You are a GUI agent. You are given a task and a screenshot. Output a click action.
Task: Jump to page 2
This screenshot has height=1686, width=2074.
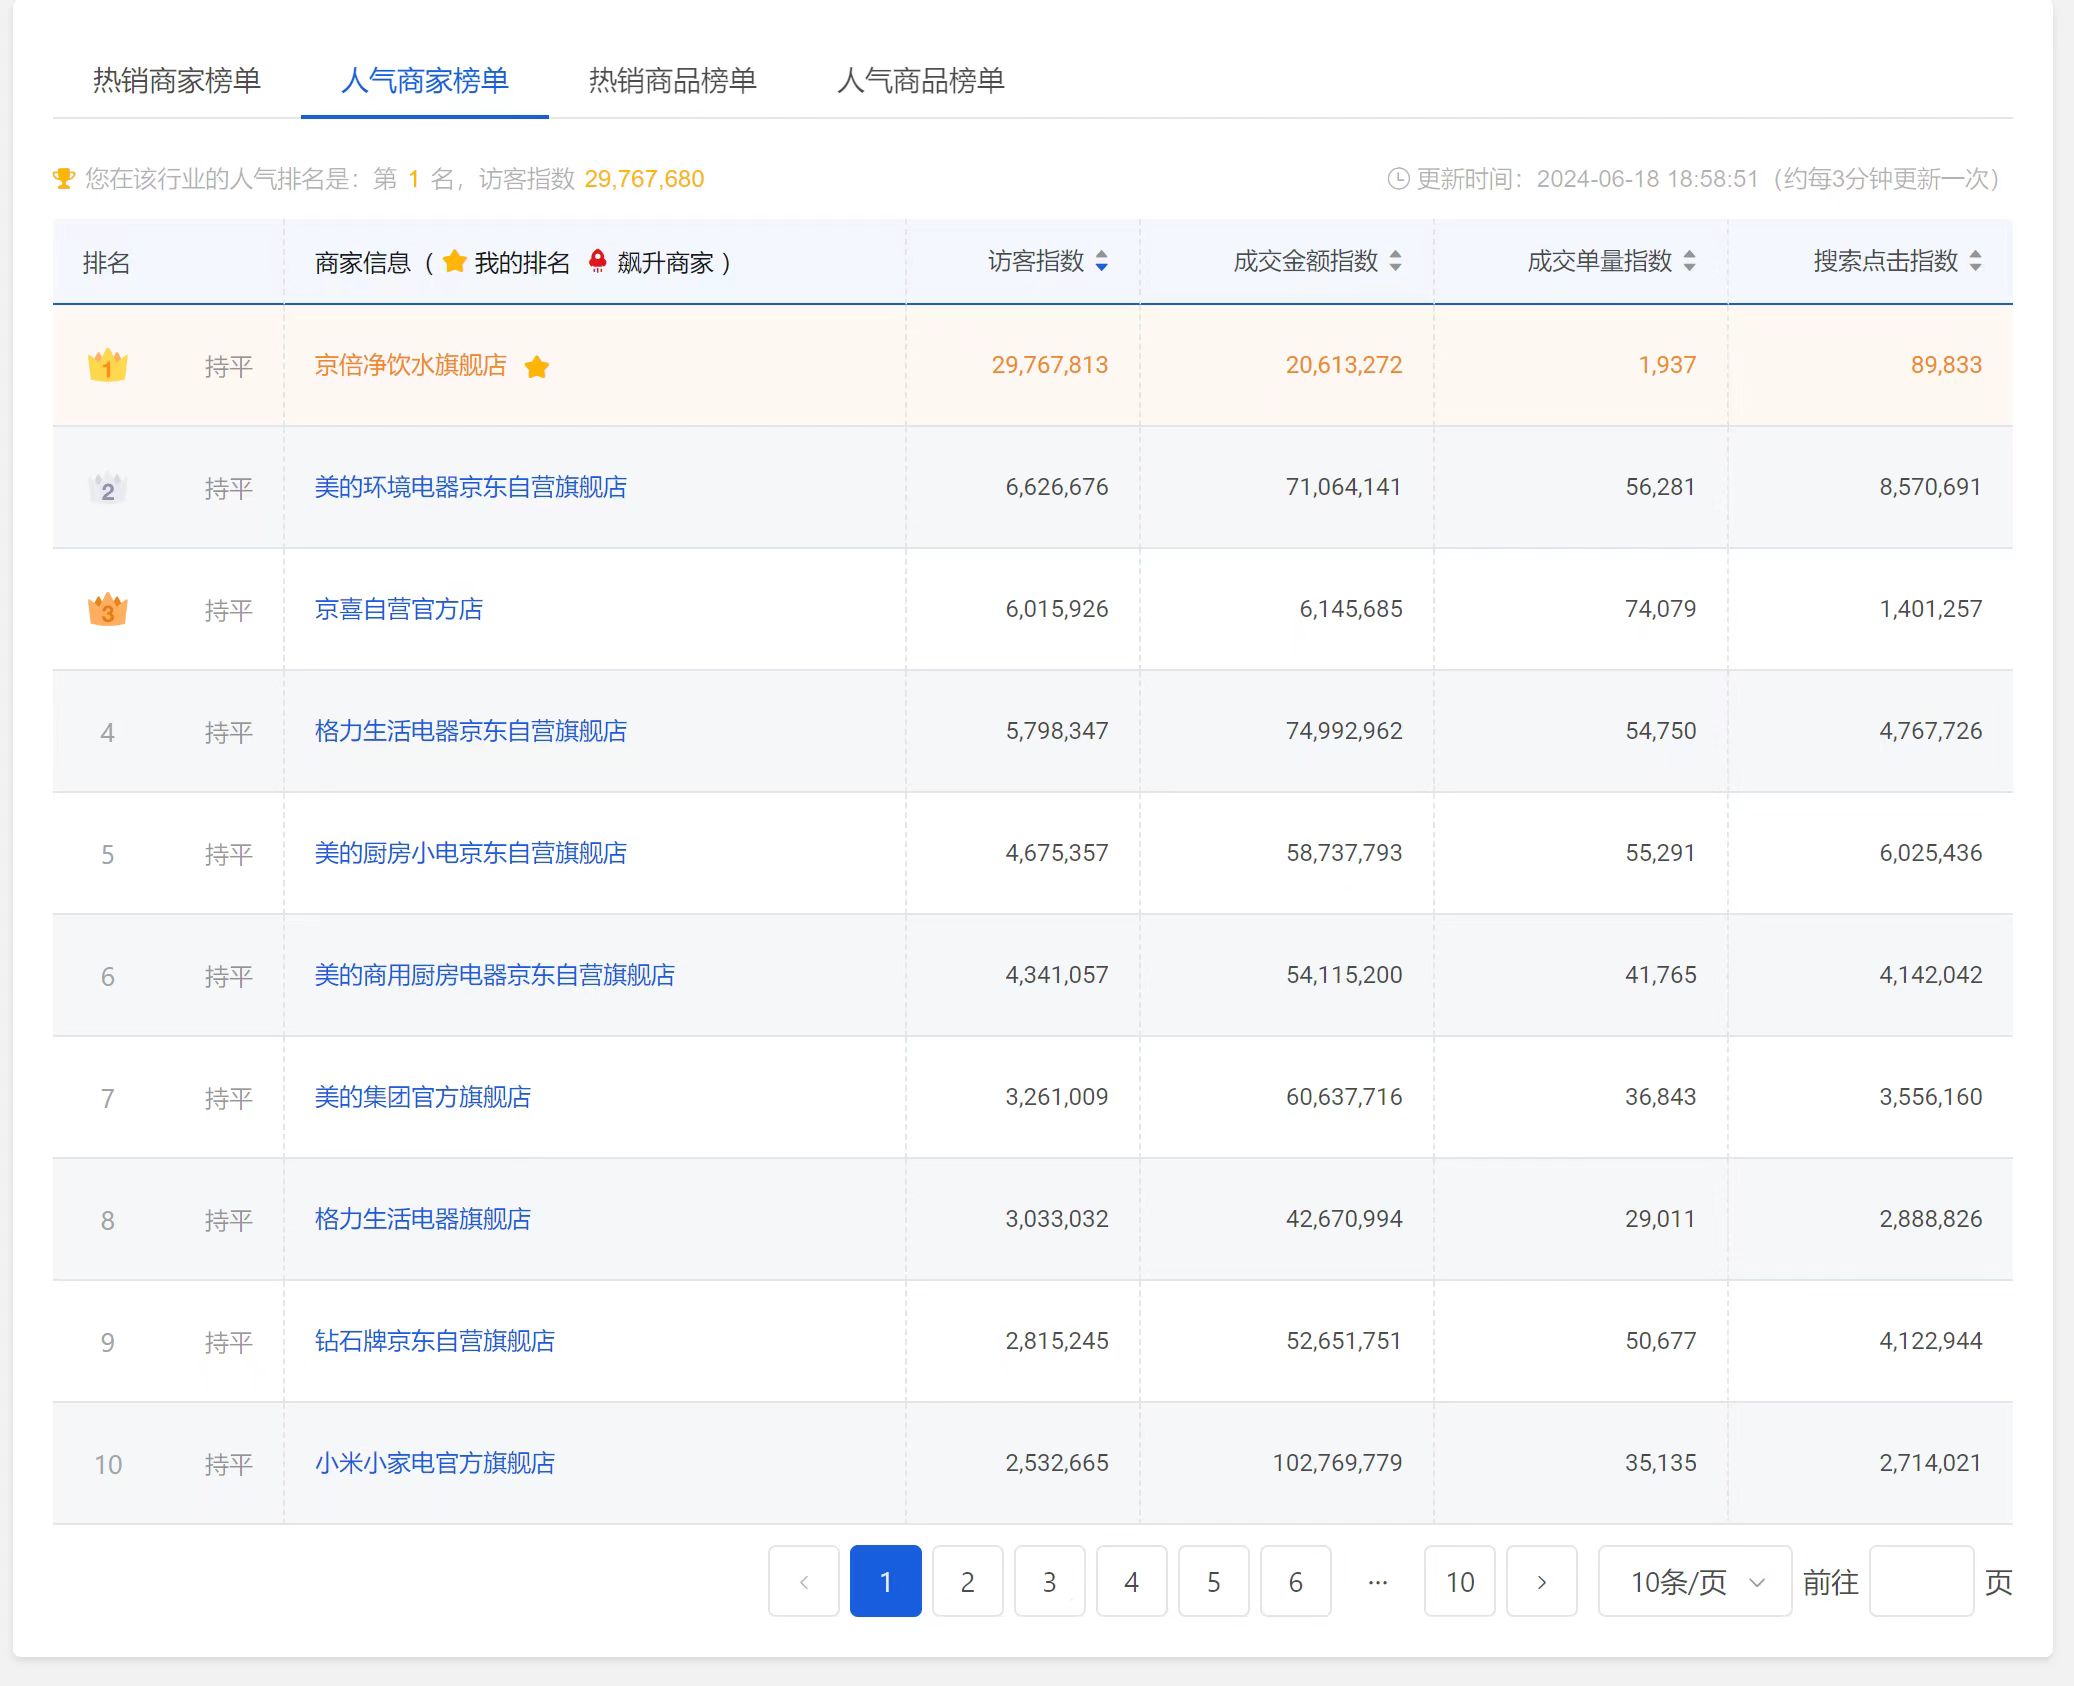pyautogui.click(x=968, y=1581)
